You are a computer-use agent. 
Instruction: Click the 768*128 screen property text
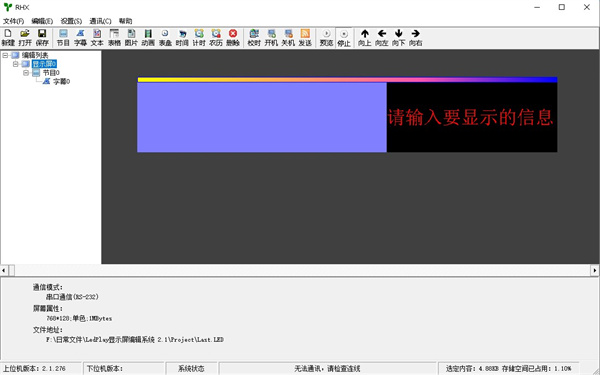[x=79, y=318]
